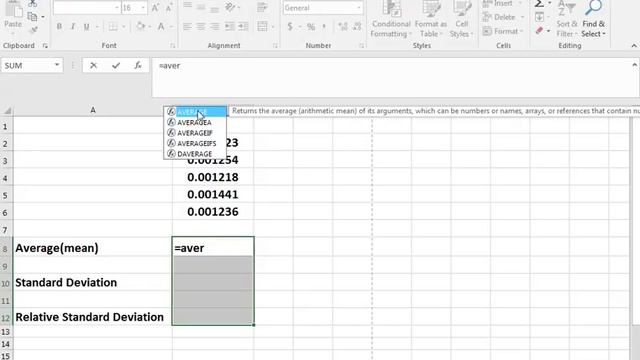
Task: Click row 7 header
Action: click(x=6, y=230)
